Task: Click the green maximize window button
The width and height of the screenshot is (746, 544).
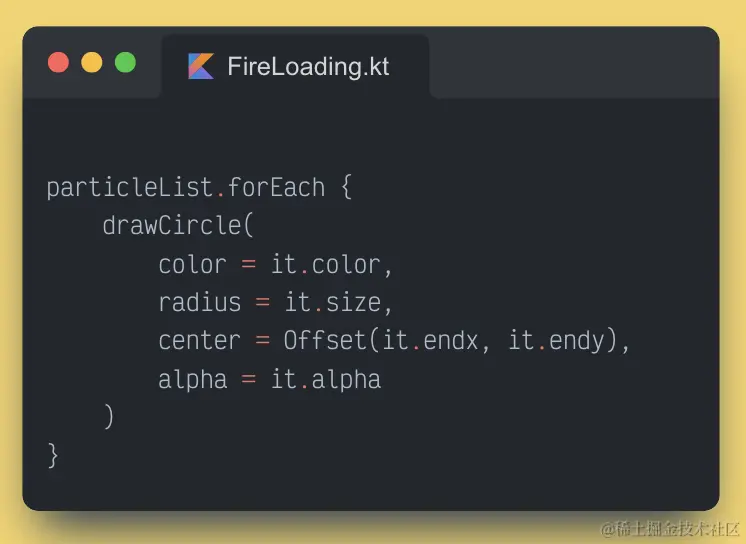Action: click(x=125, y=62)
